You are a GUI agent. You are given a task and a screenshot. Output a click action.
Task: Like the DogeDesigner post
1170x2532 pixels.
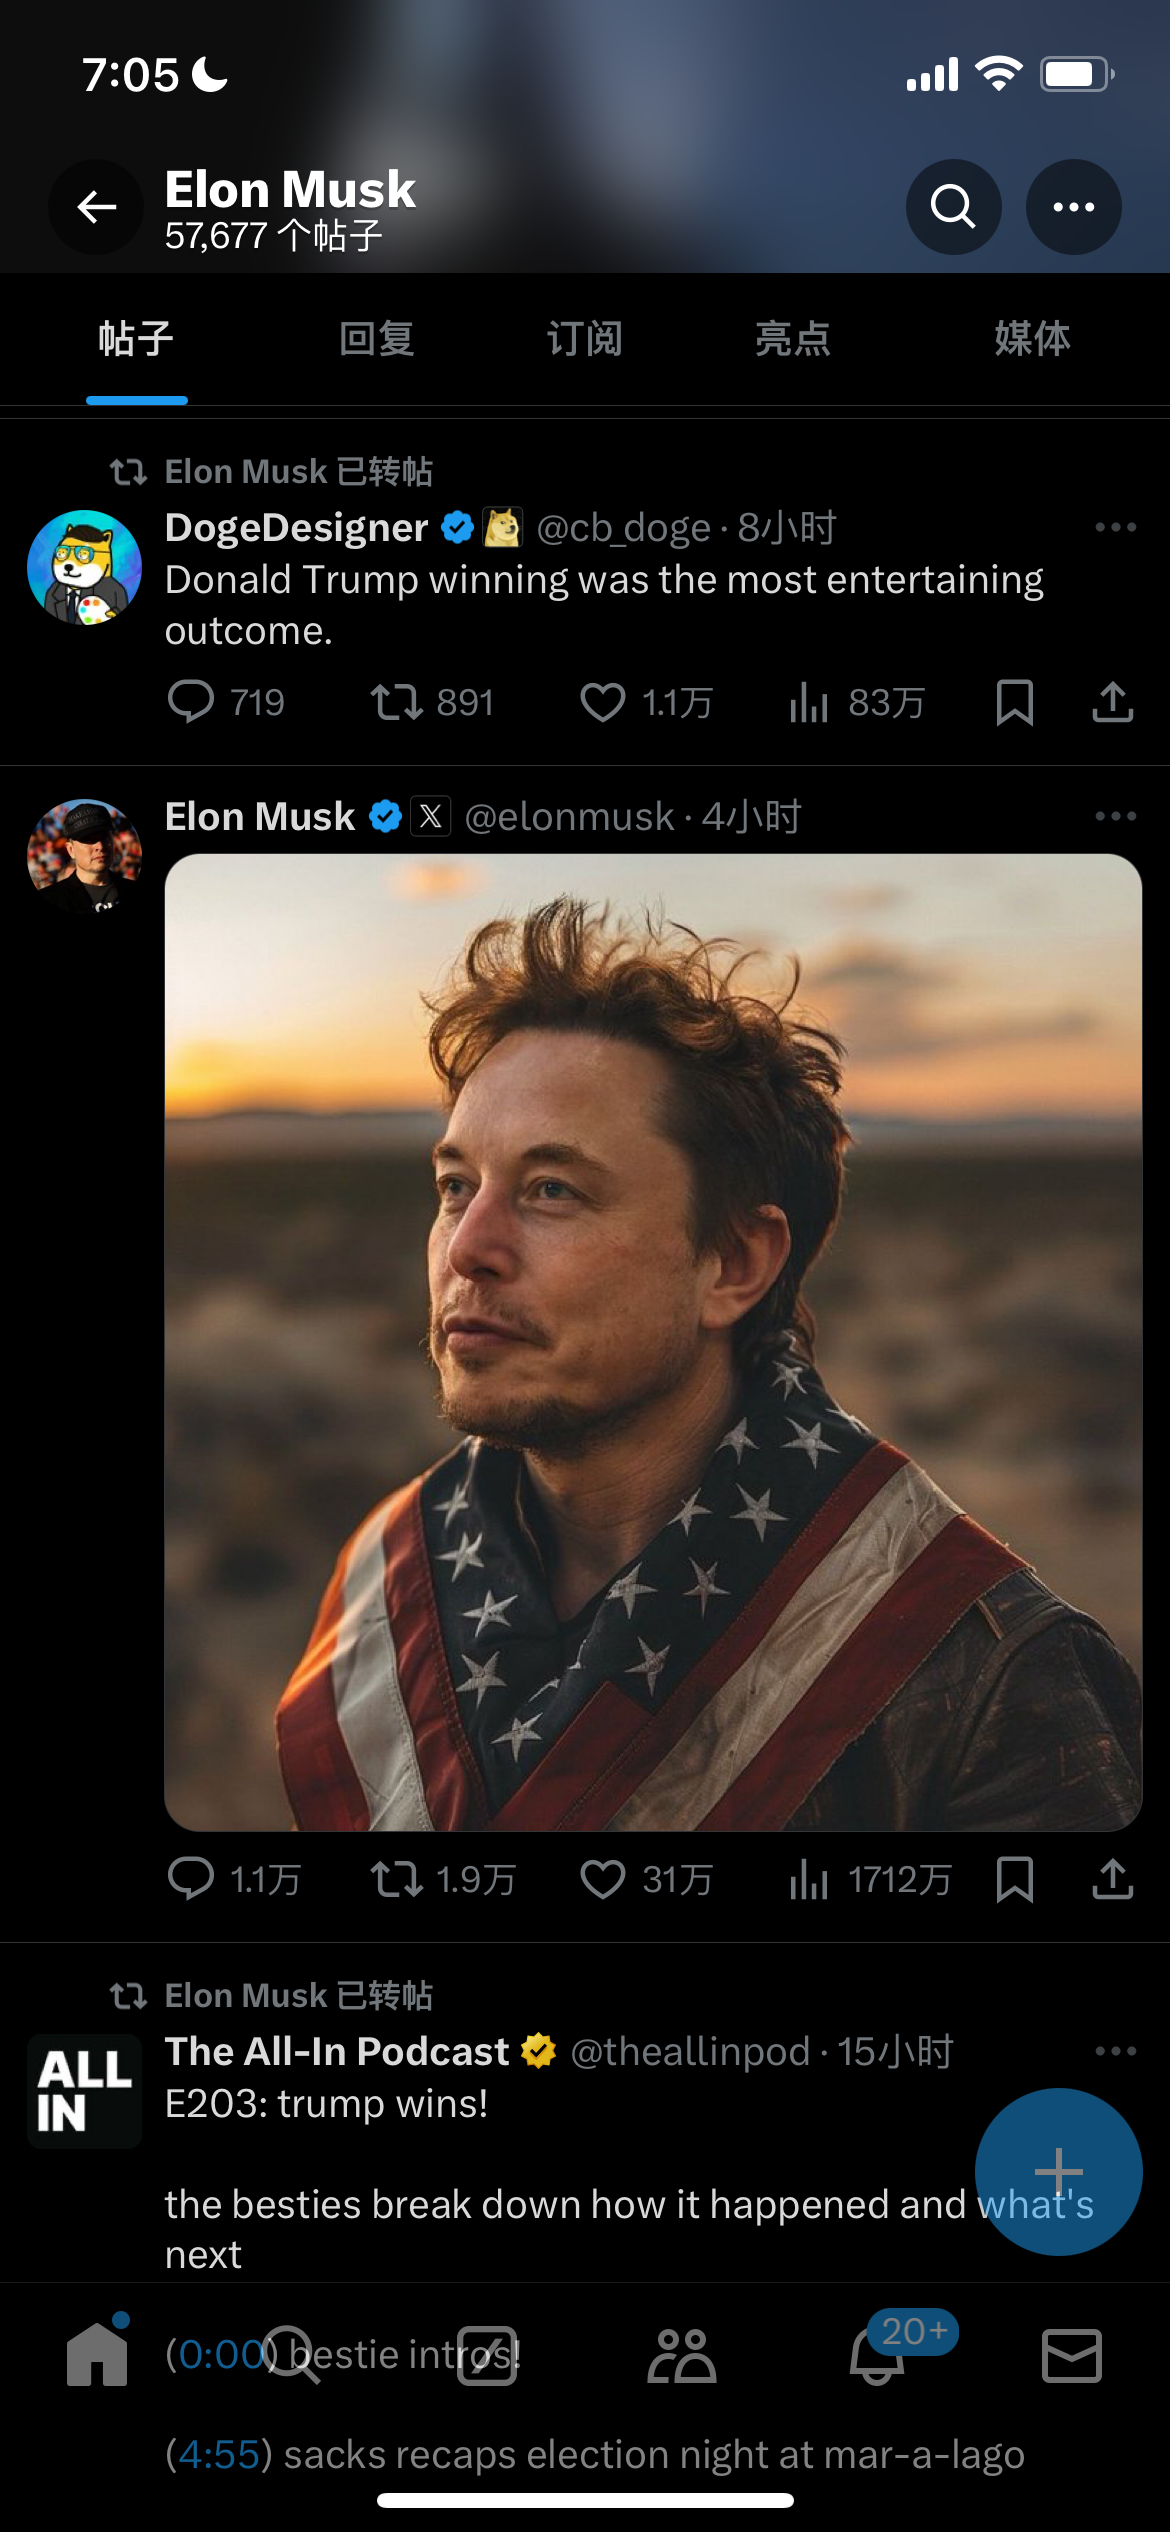point(603,702)
